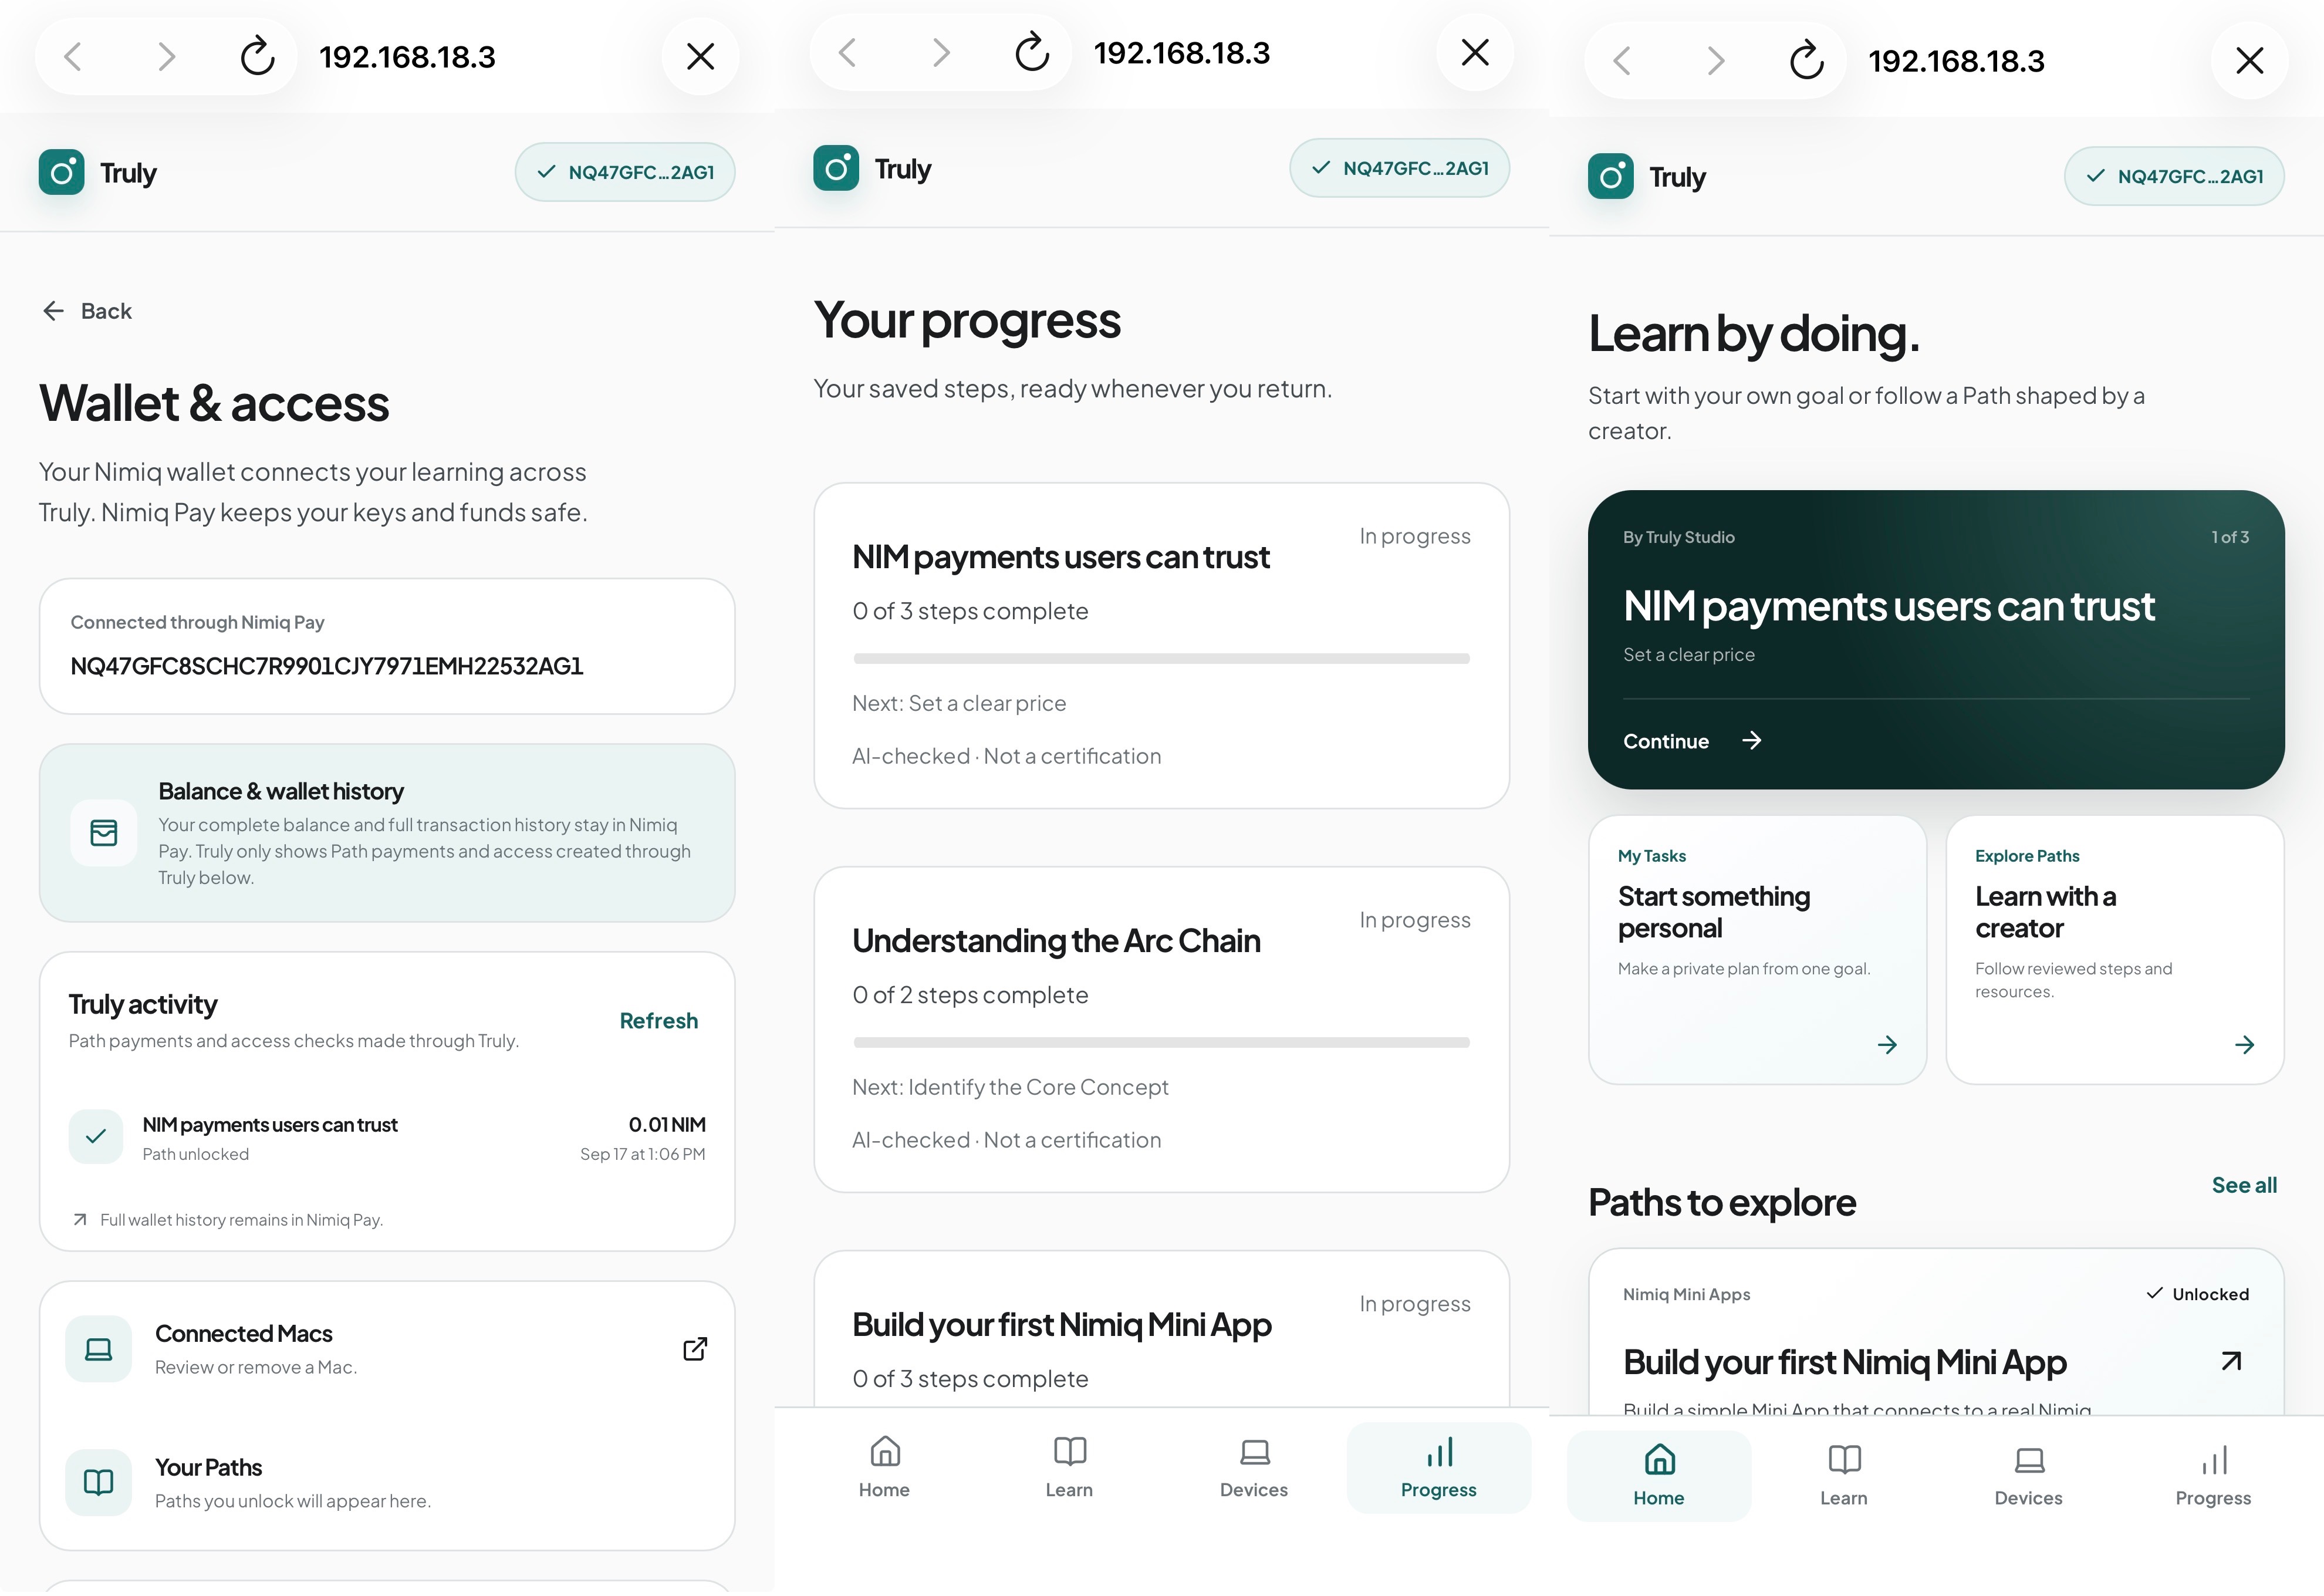2324x1596 pixels.
Task: Switch to the Devices tab on the Your progress screen
Action: (1254, 1468)
